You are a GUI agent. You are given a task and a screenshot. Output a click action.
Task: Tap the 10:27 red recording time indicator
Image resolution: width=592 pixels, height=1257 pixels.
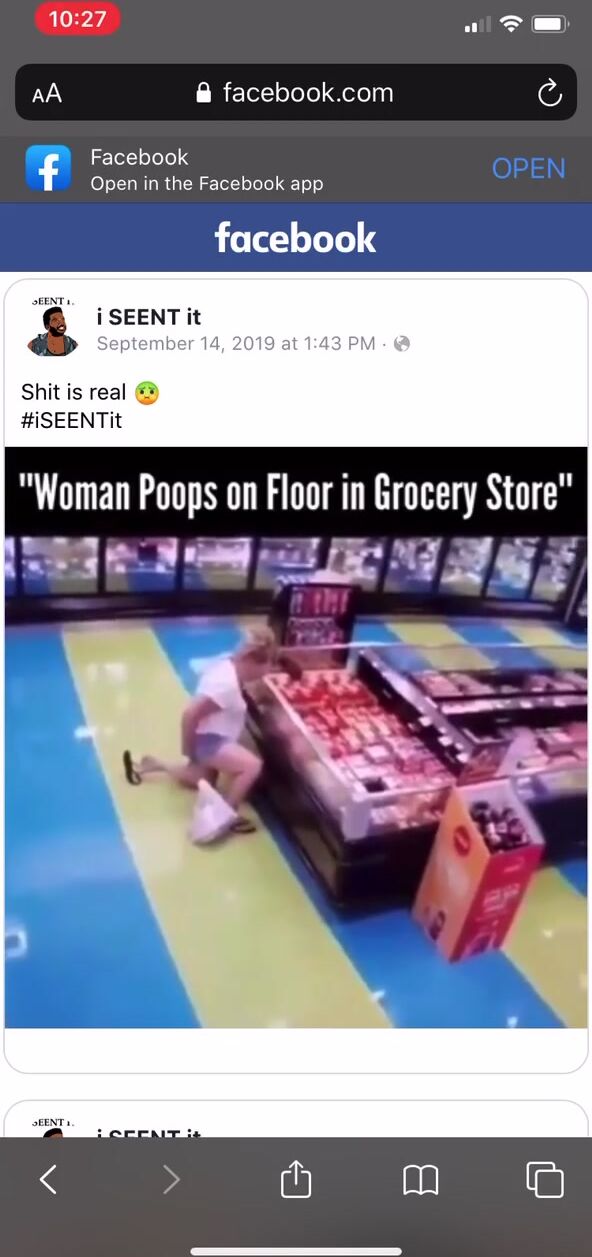tap(77, 19)
